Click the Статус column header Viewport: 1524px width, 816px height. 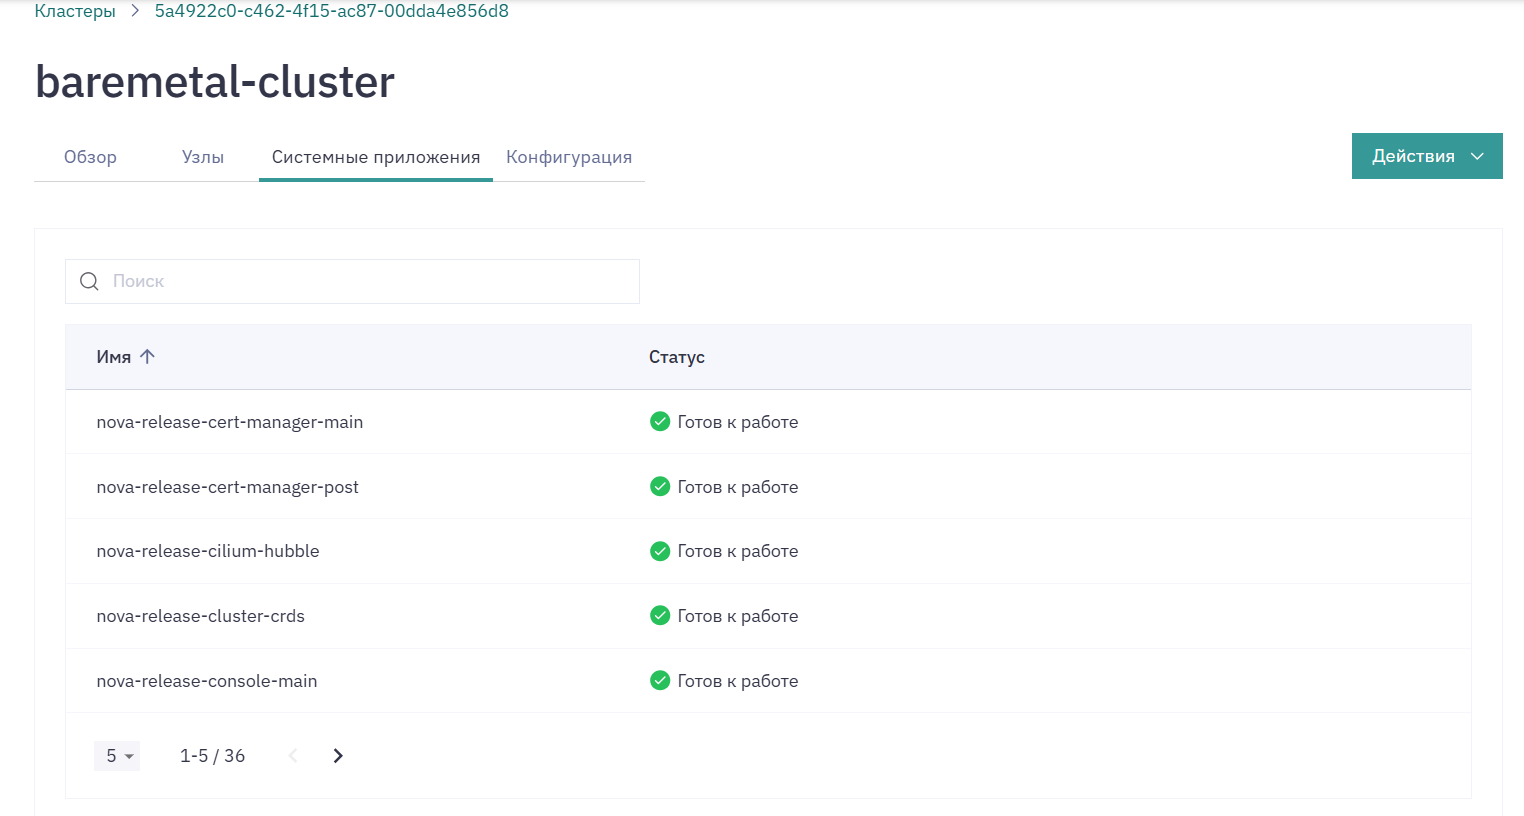(677, 357)
